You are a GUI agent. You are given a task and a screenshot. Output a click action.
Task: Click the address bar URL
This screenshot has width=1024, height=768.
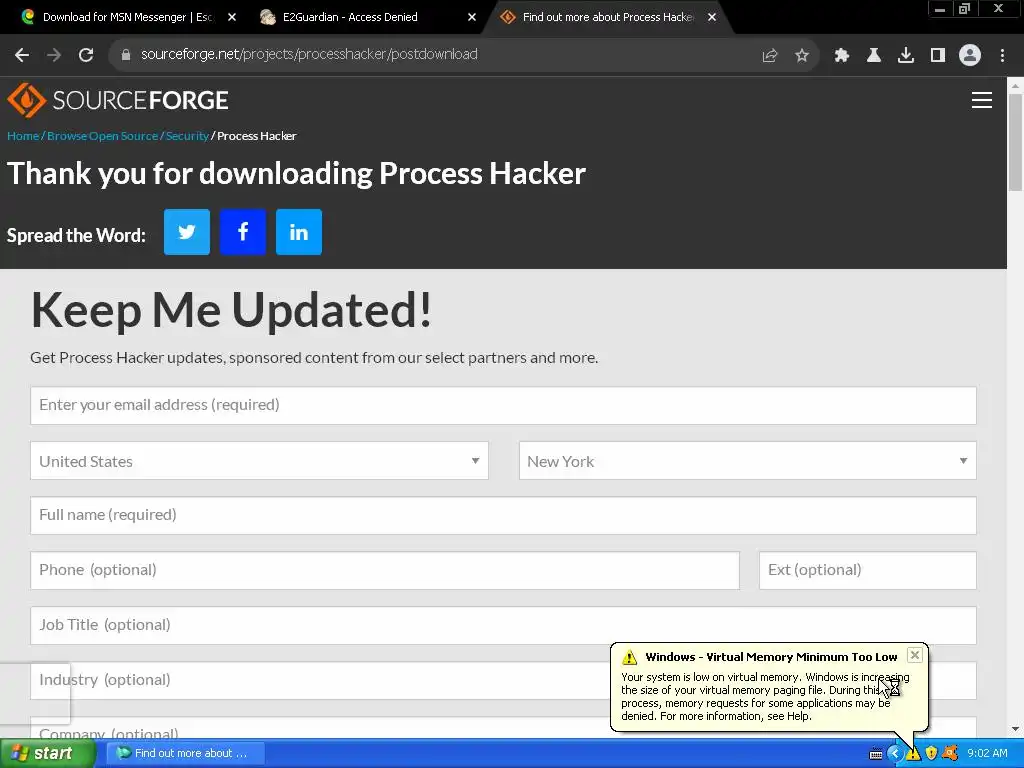(x=309, y=54)
